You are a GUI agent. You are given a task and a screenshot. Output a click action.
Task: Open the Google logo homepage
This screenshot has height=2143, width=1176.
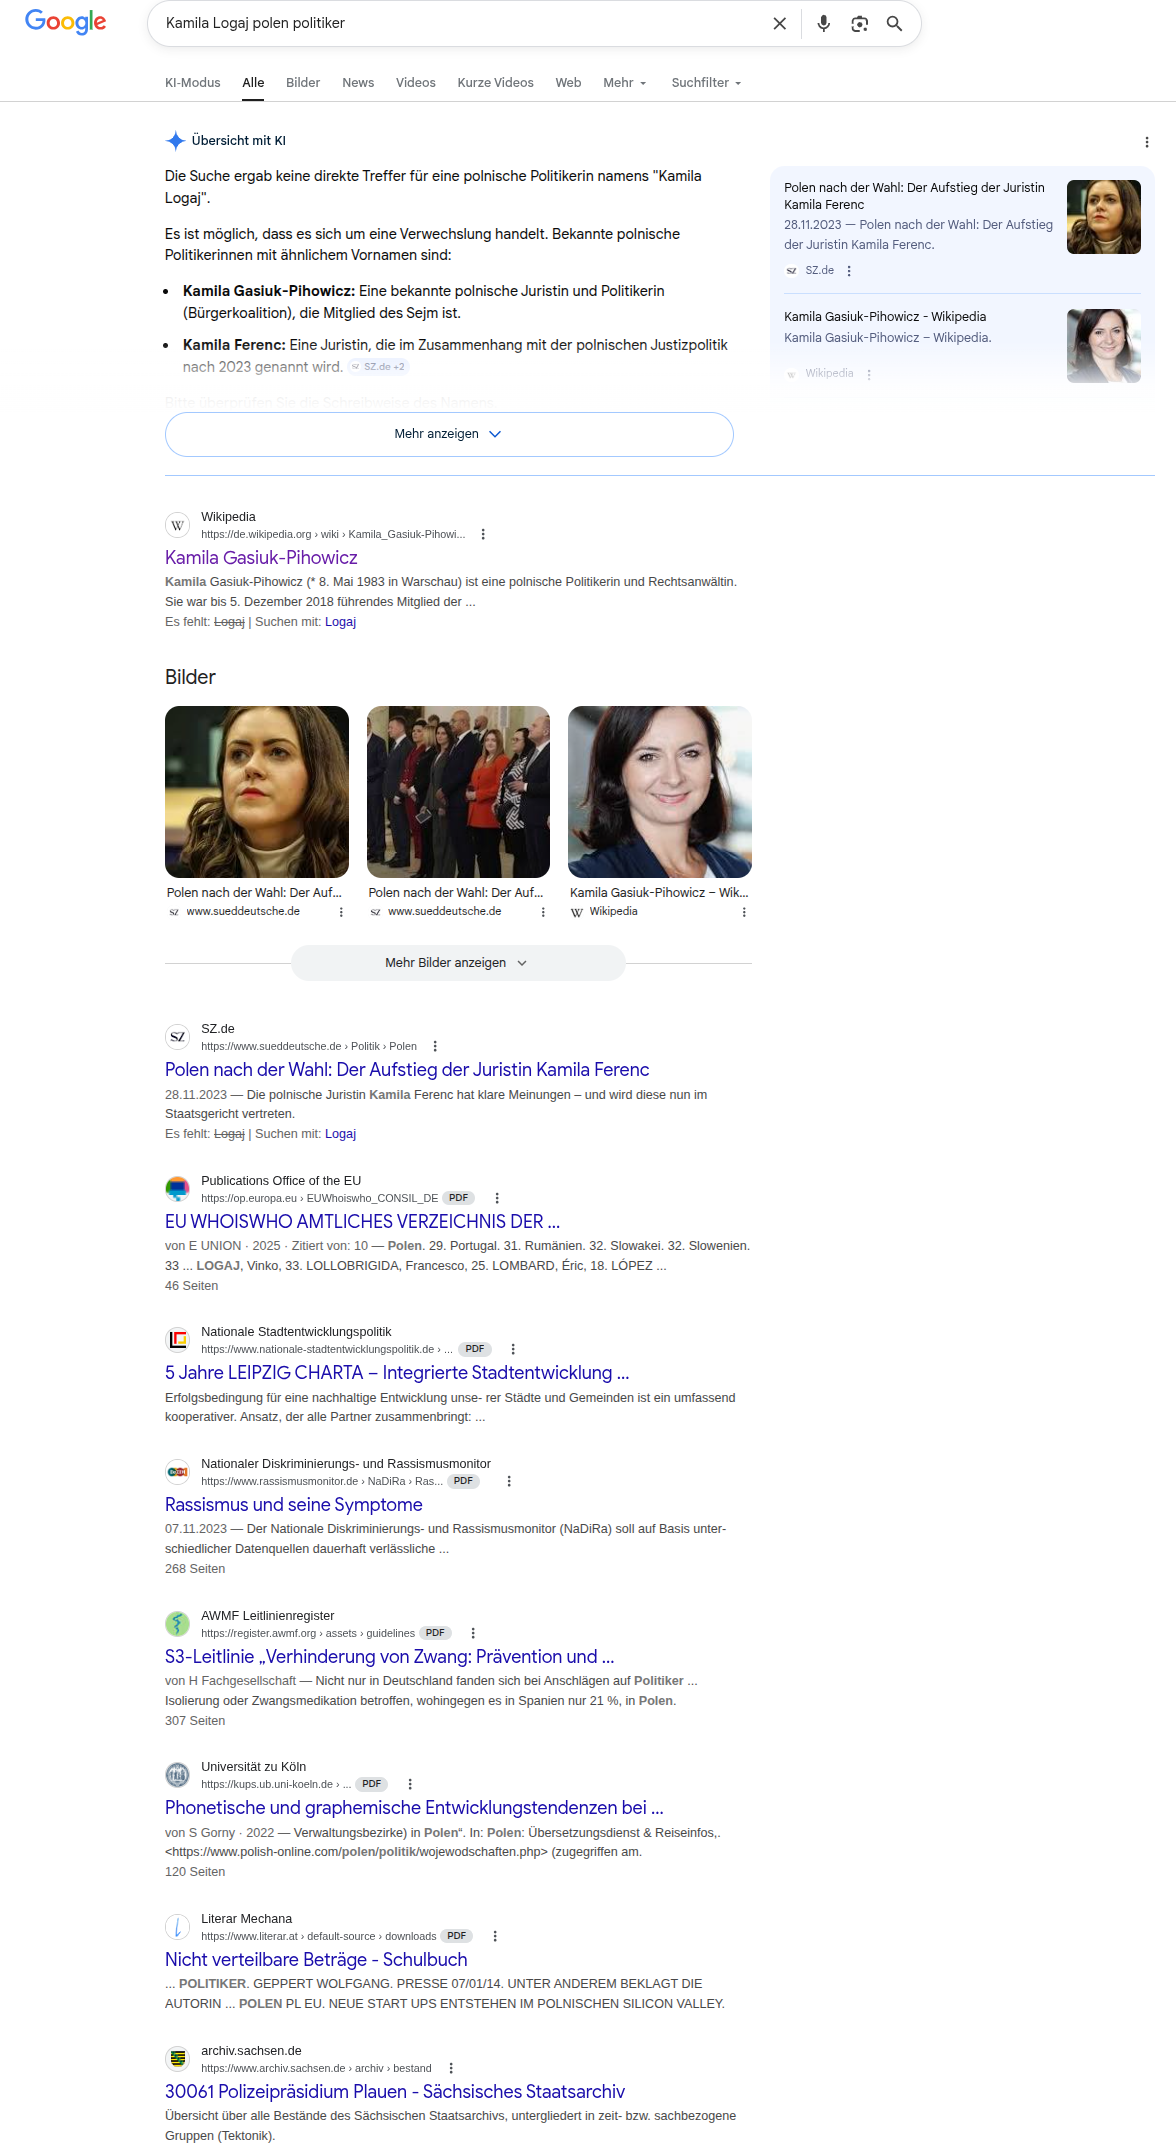[66, 22]
